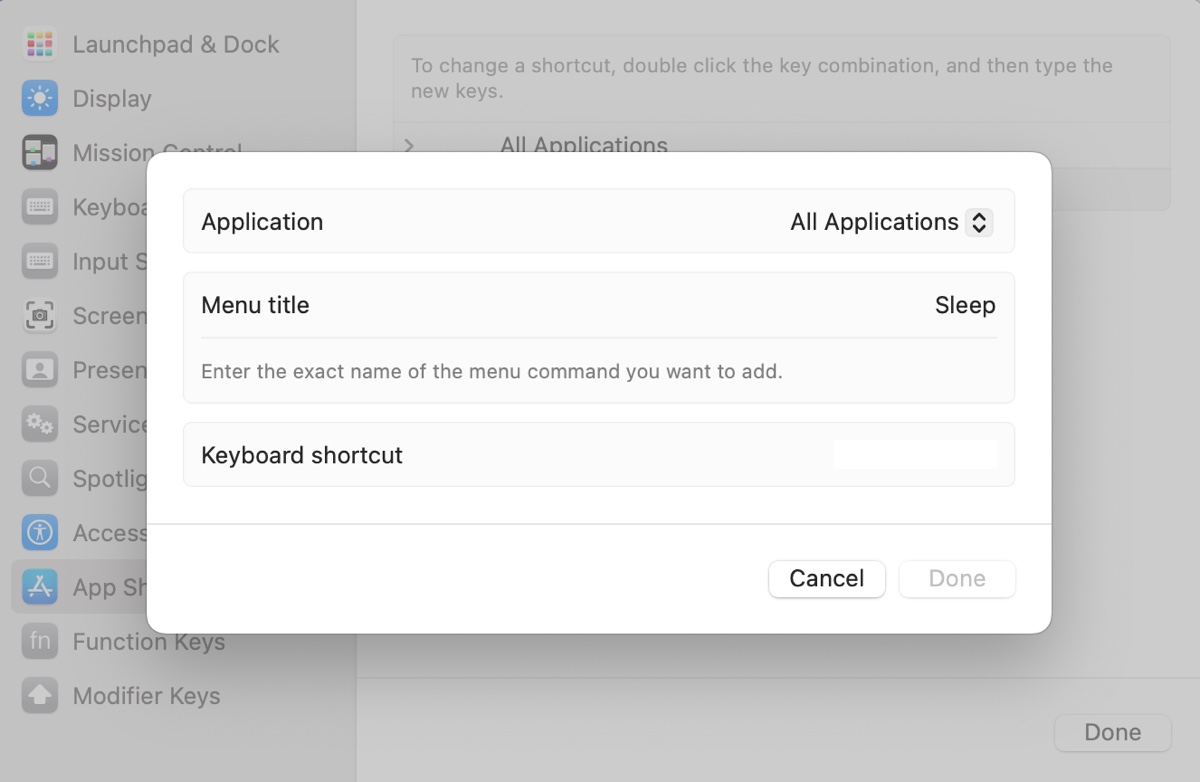
Task: Click the All Applications row label behind dialog
Action: [x=584, y=144]
